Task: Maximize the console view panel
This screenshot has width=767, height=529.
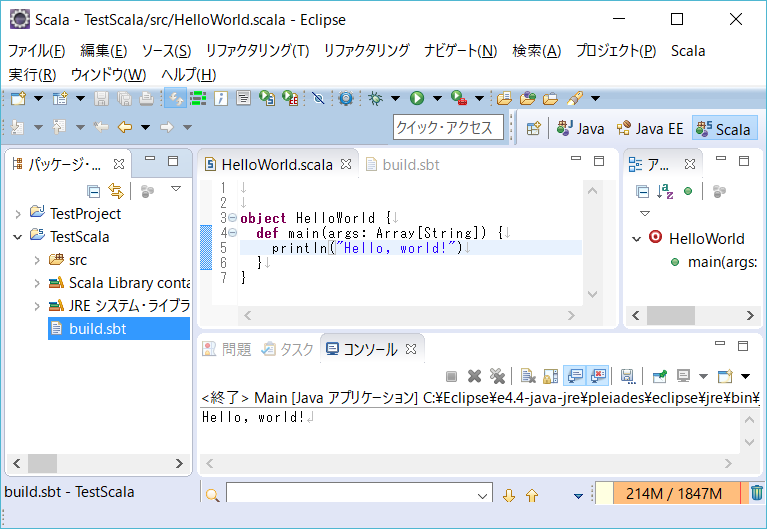Action: pos(743,346)
